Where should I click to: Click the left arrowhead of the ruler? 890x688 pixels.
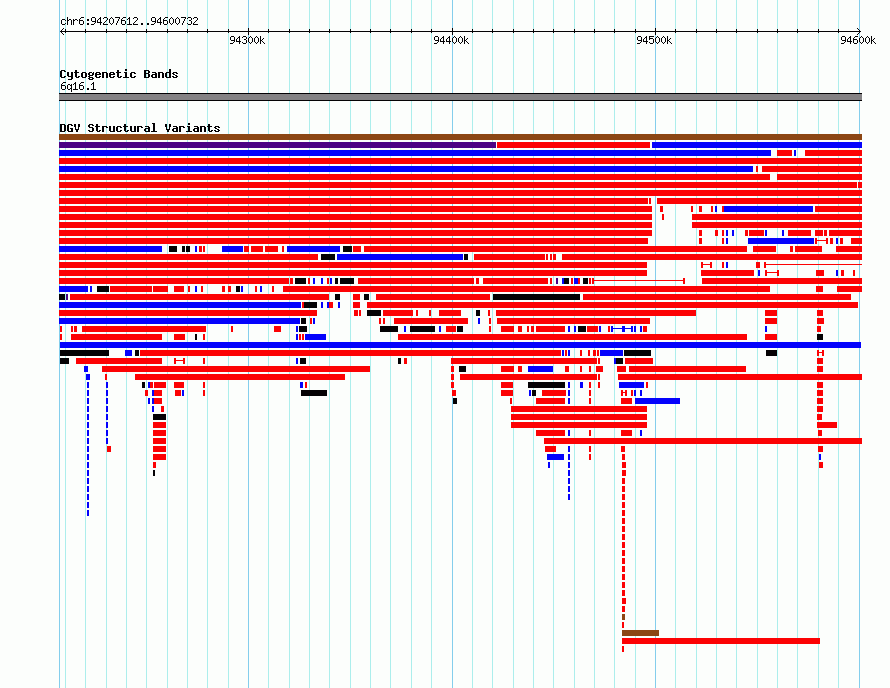click(x=62, y=31)
